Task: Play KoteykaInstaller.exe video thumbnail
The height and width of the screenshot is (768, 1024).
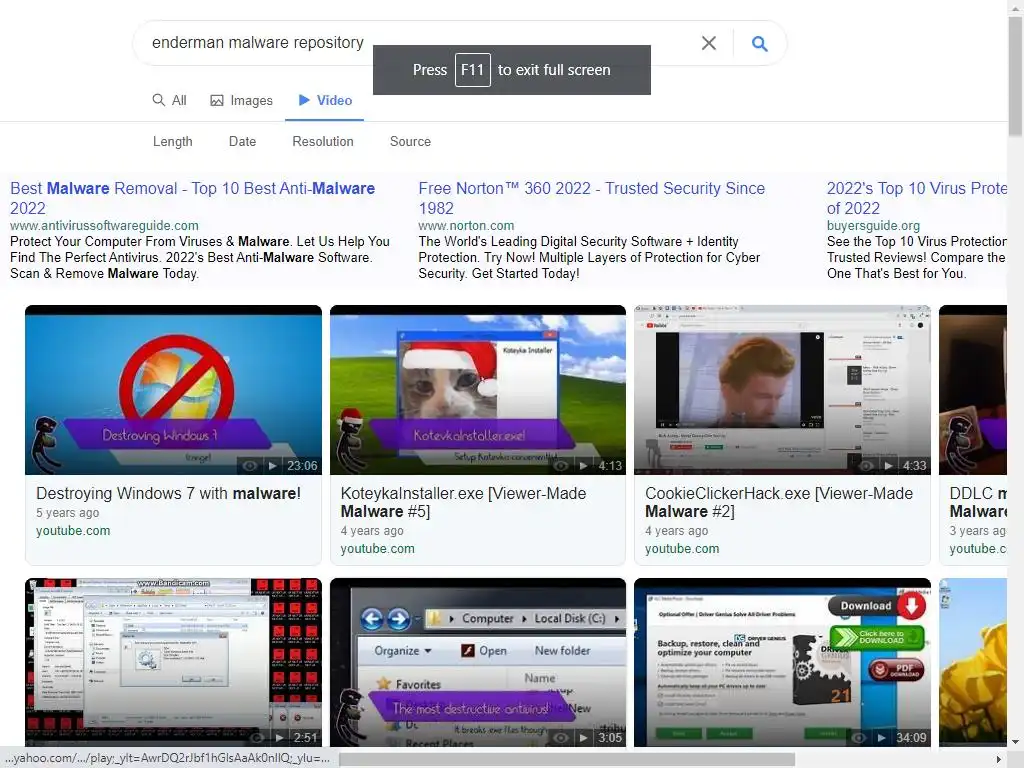Action: (x=478, y=390)
